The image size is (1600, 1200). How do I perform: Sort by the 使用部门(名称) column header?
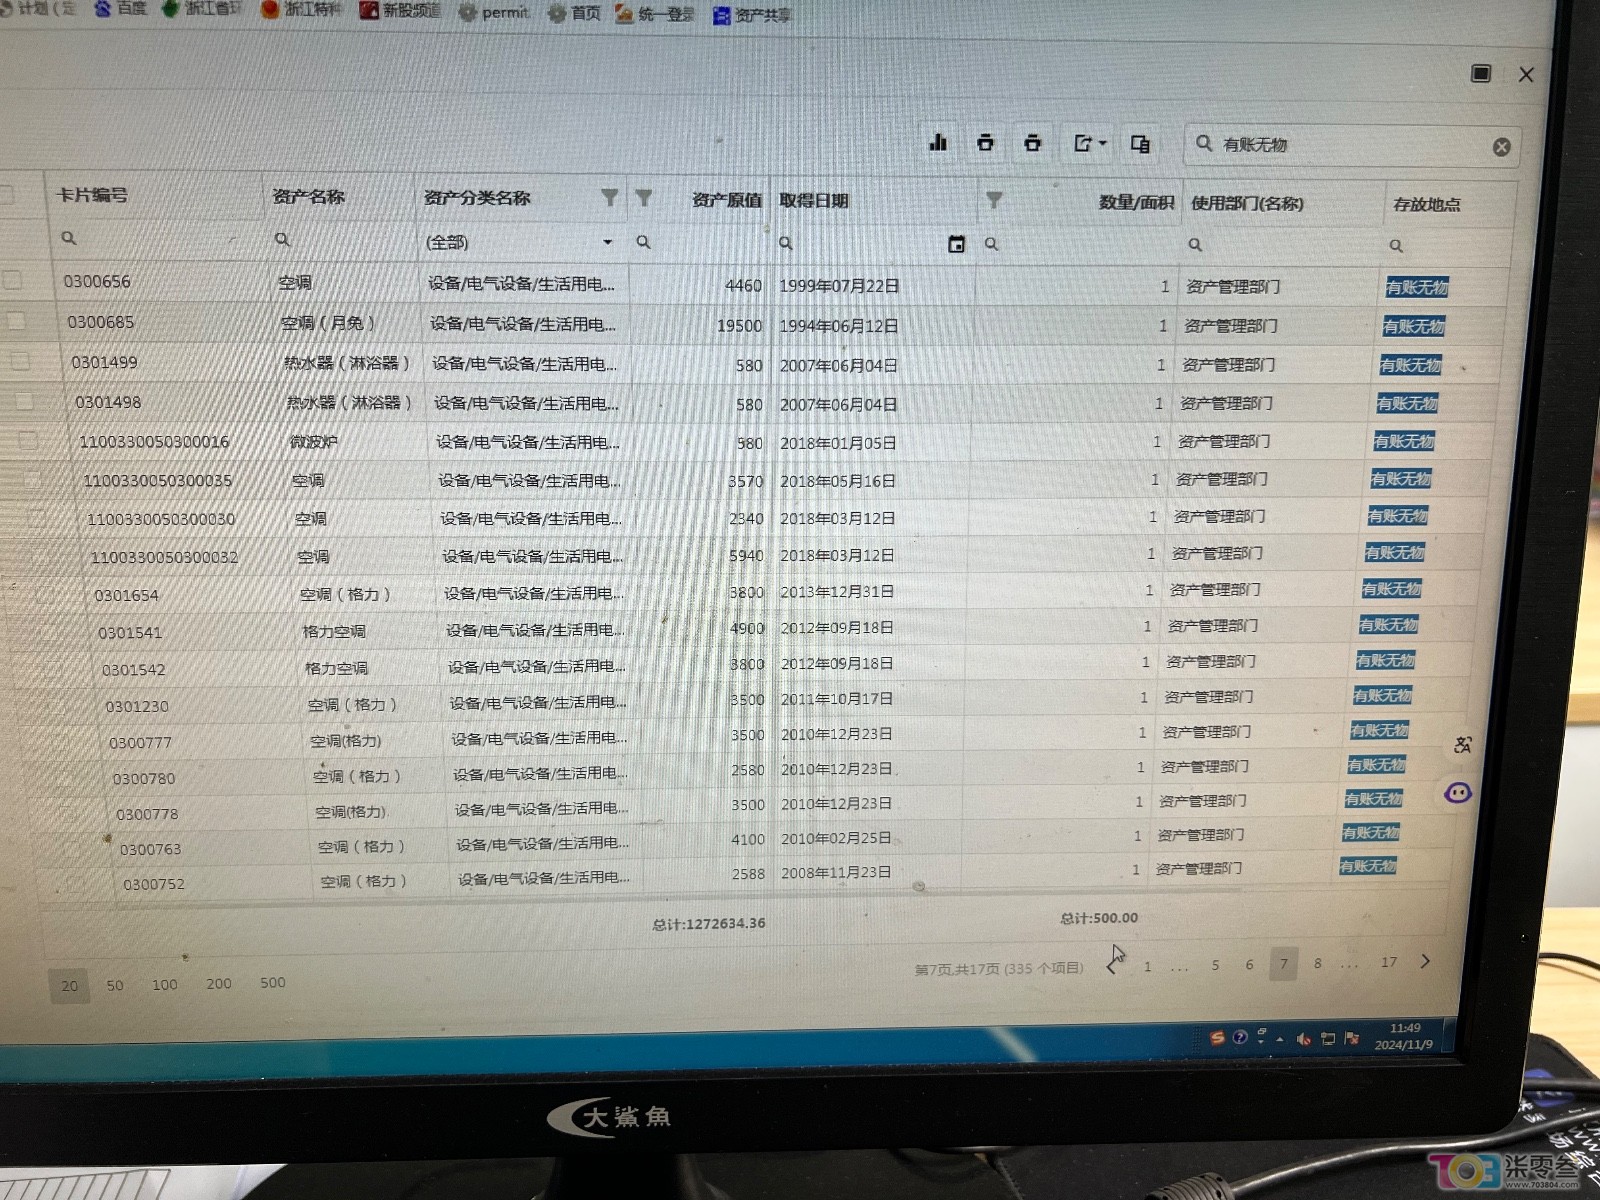click(x=1247, y=203)
